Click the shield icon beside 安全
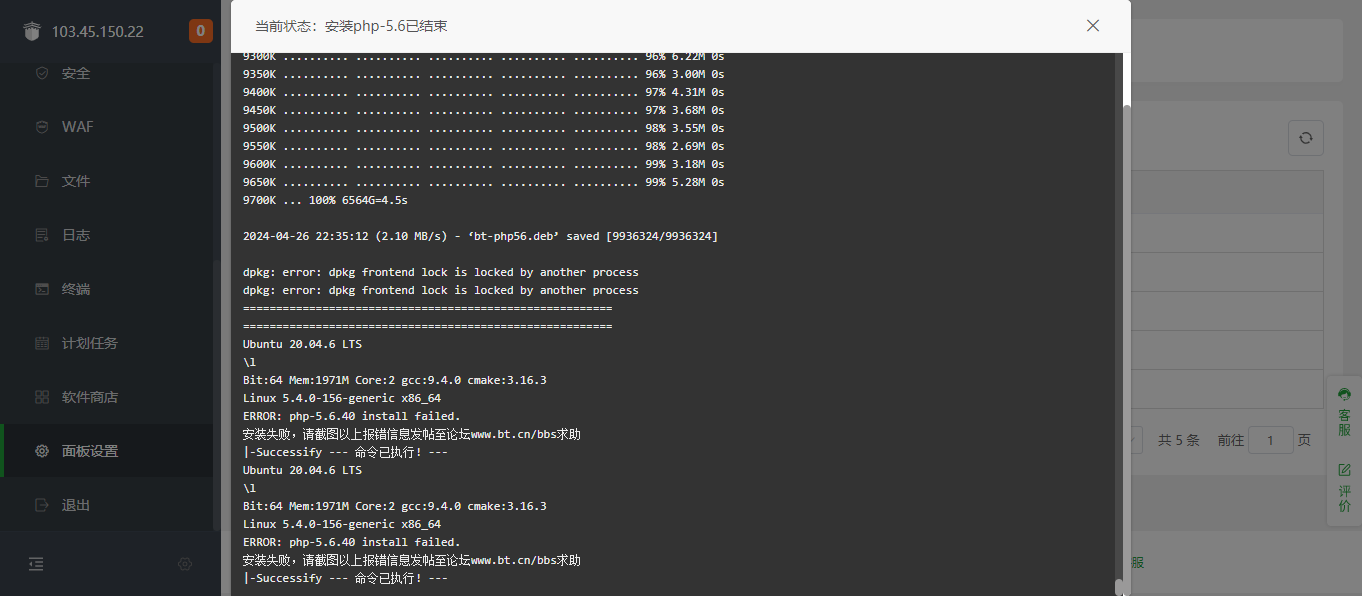 coord(42,73)
